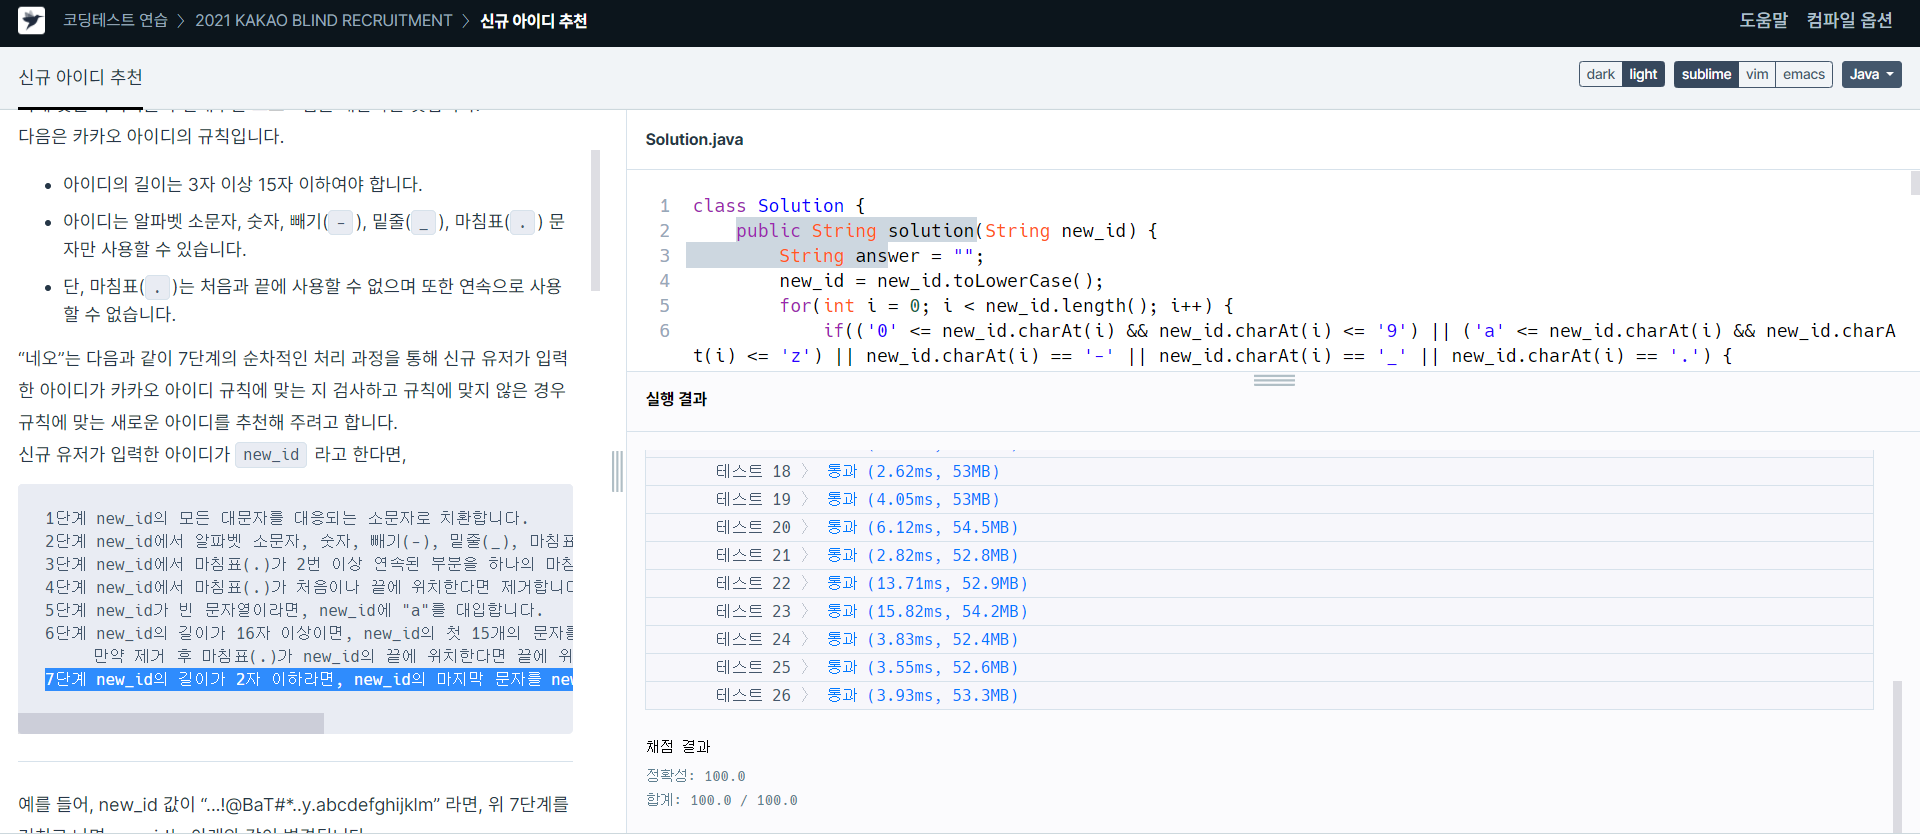Select vim key binding
The image size is (1920, 834).
pyautogui.click(x=1757, y=74)
